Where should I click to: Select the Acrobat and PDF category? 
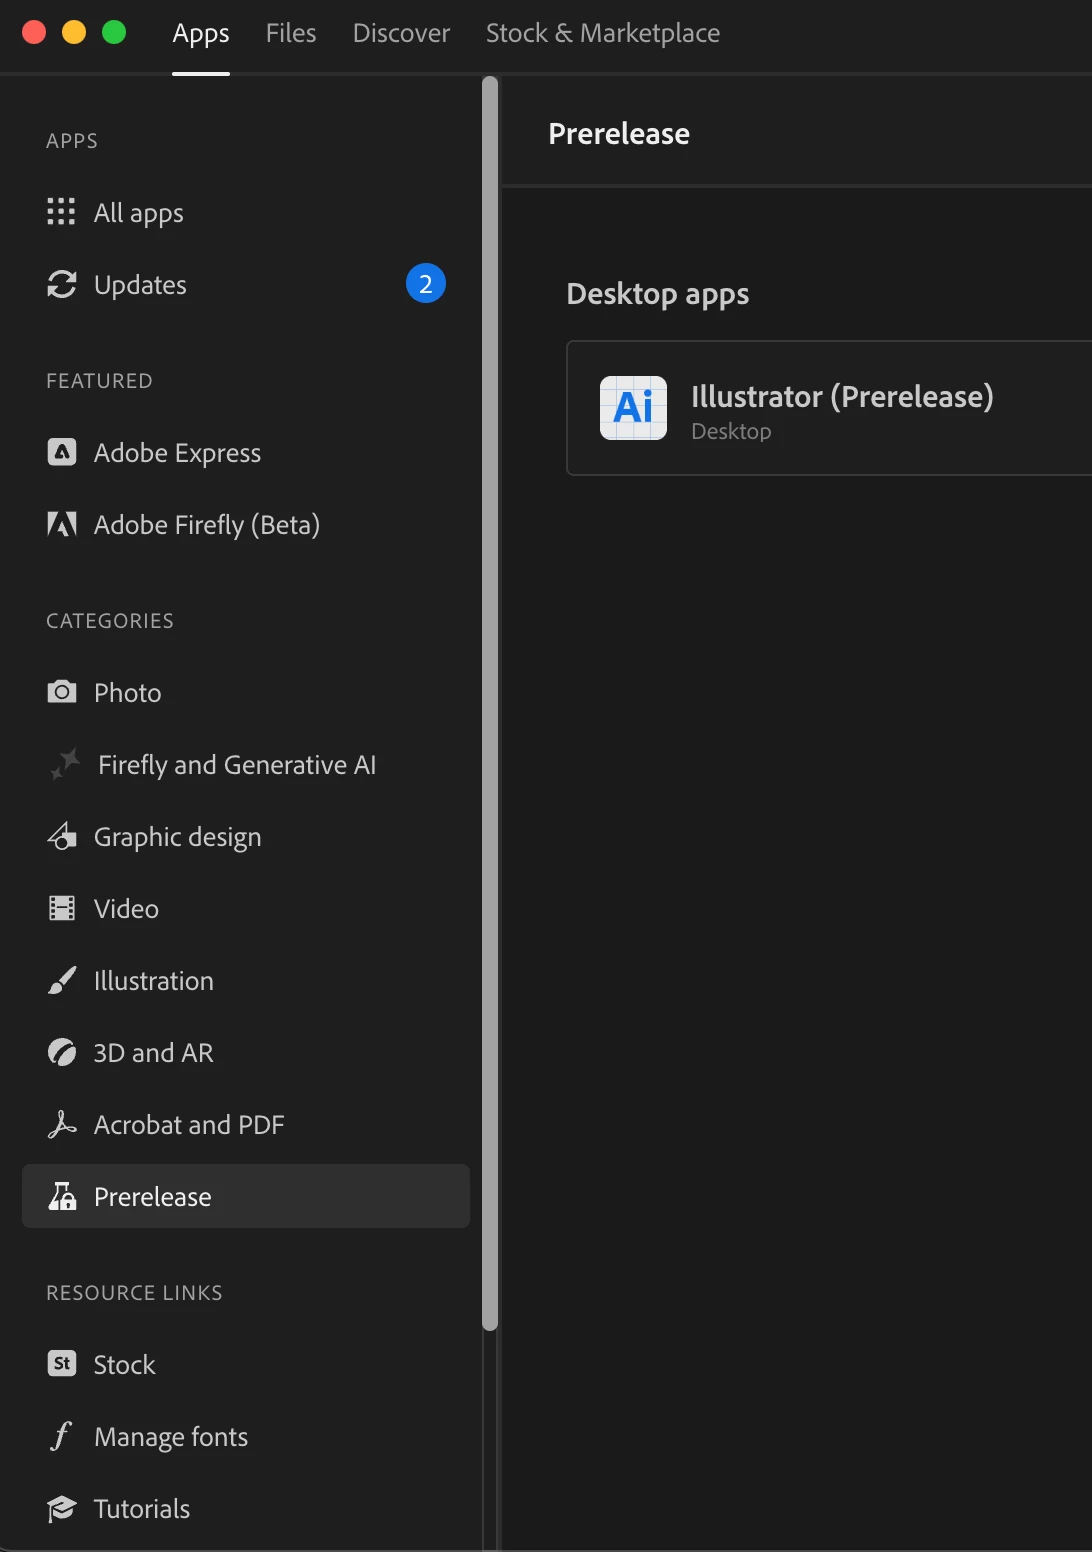246,1125
